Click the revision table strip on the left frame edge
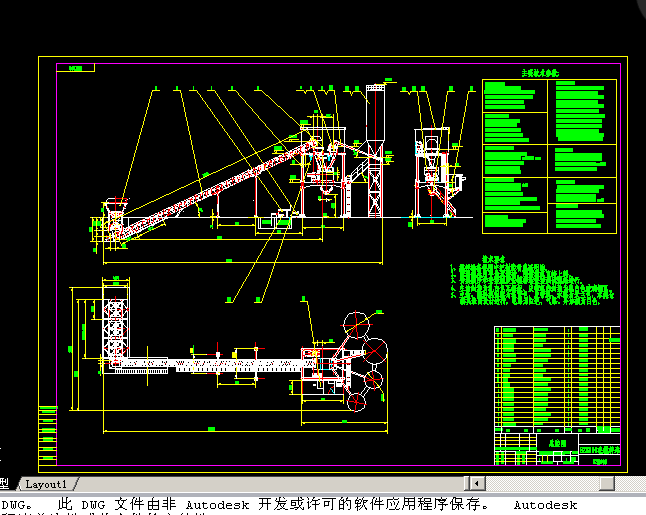The height and width of the screenshot is (515, 646). click(x=48, y=435)
